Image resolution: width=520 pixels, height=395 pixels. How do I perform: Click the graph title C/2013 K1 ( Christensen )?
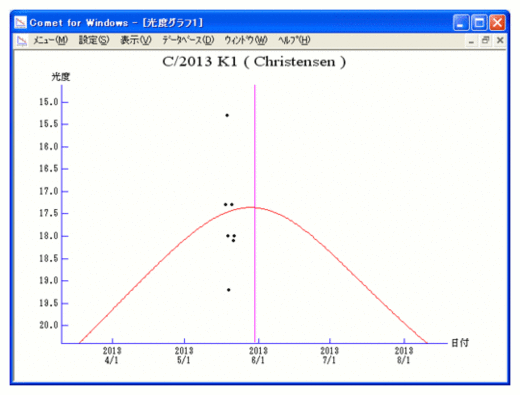[254, 62]
